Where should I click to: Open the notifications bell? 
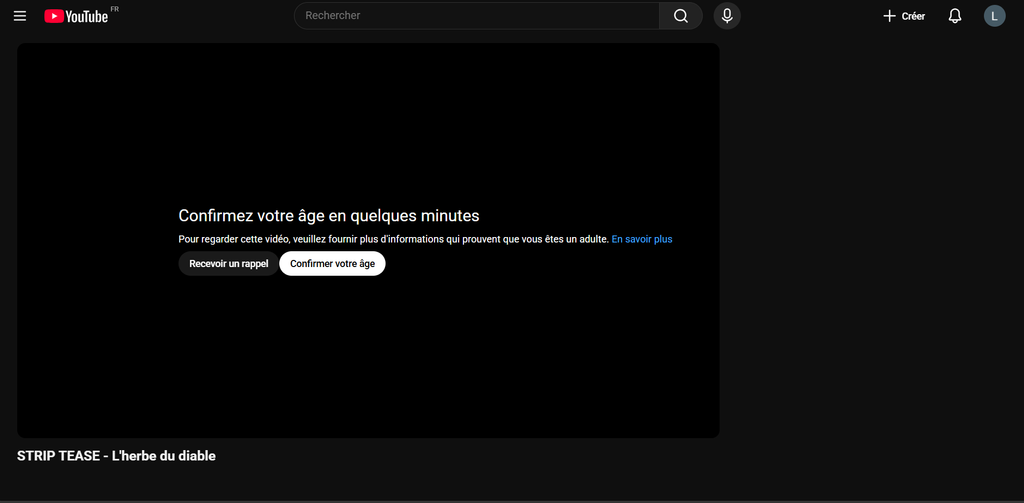click(x=955, y=16)
